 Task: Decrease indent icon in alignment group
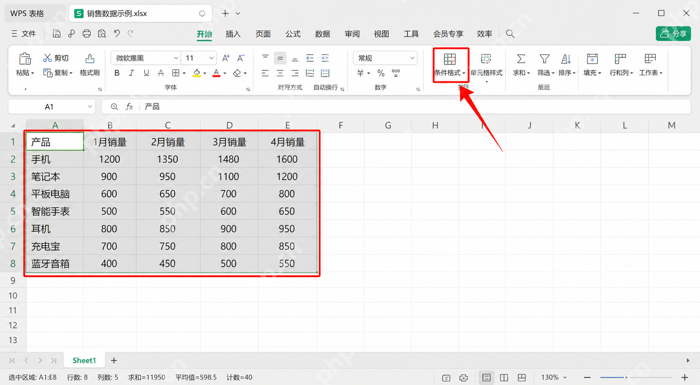point(310,58)
